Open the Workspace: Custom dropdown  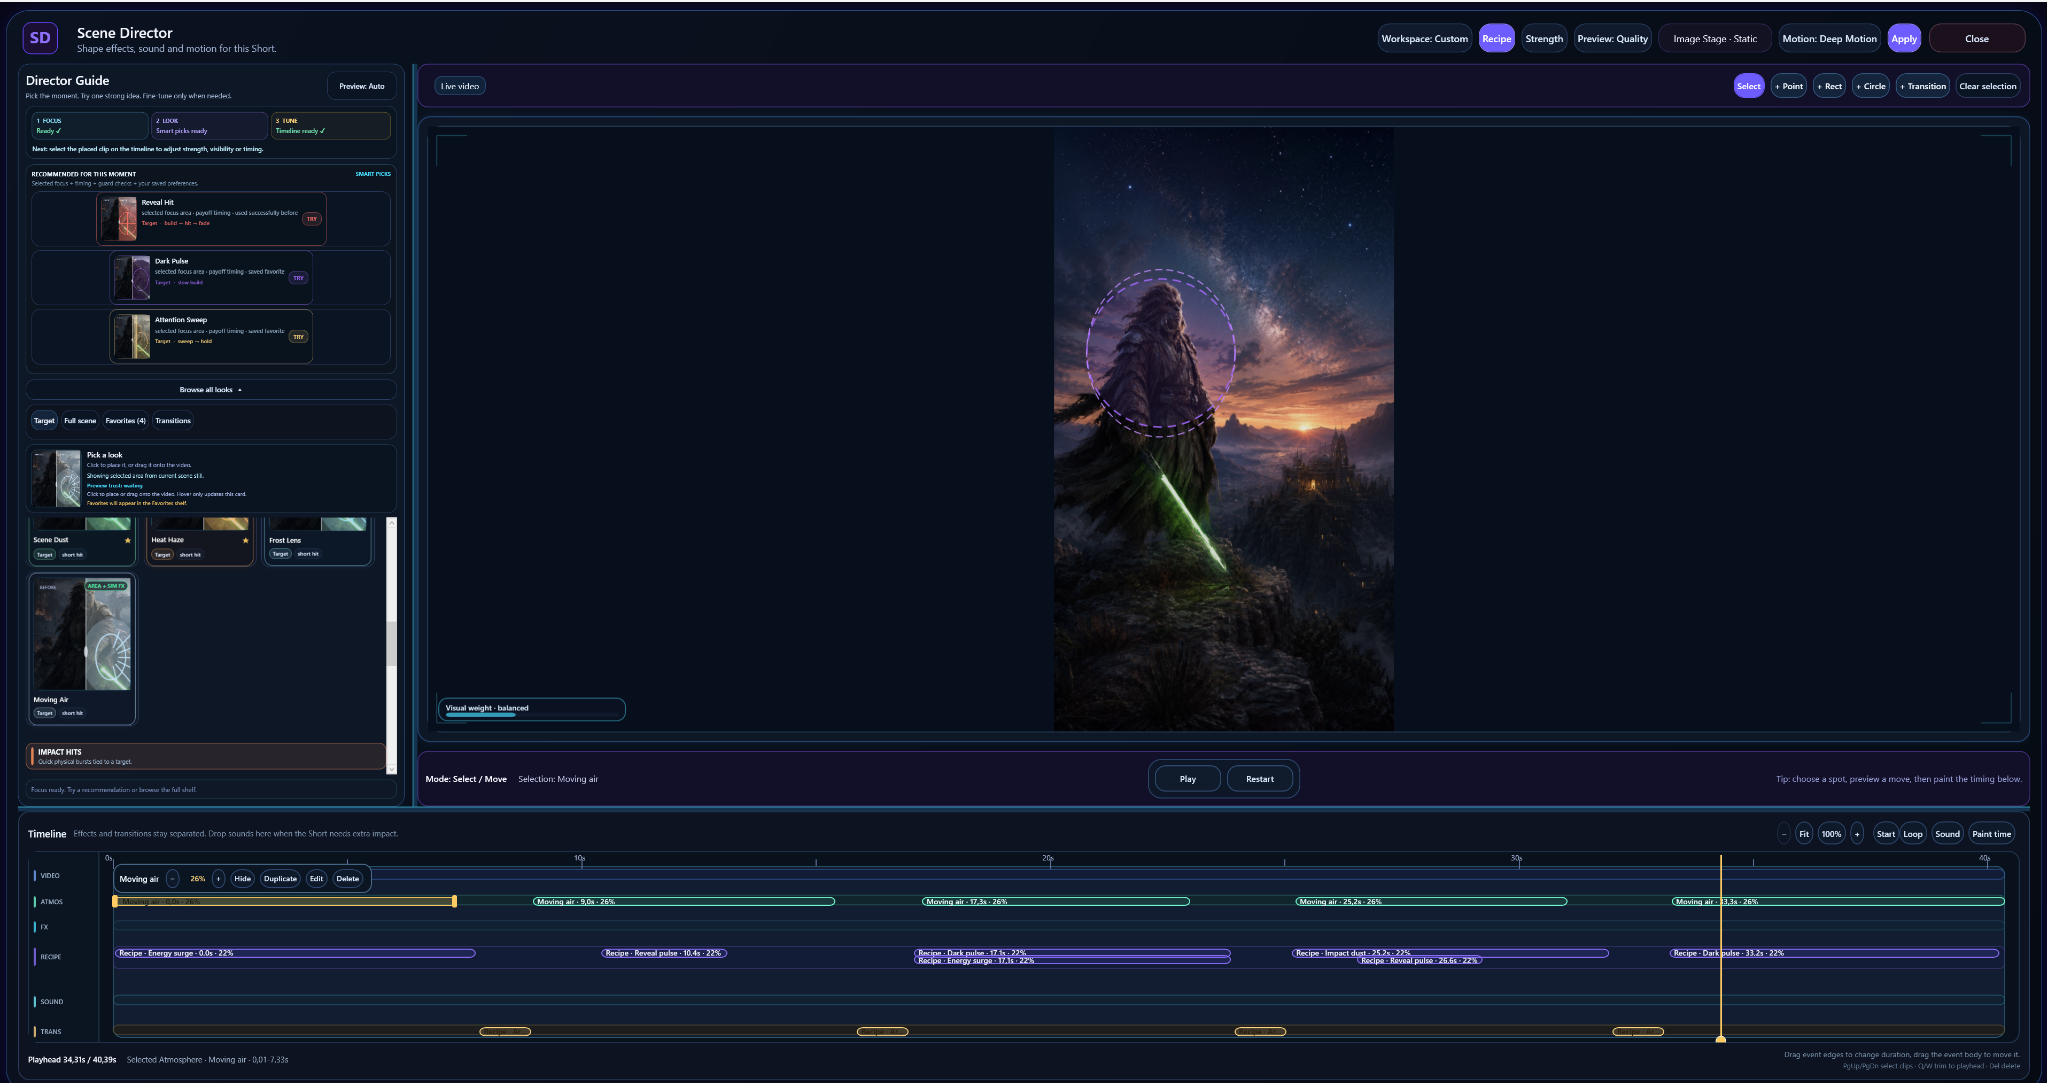pyautogui.click(x=1424, y=39)
